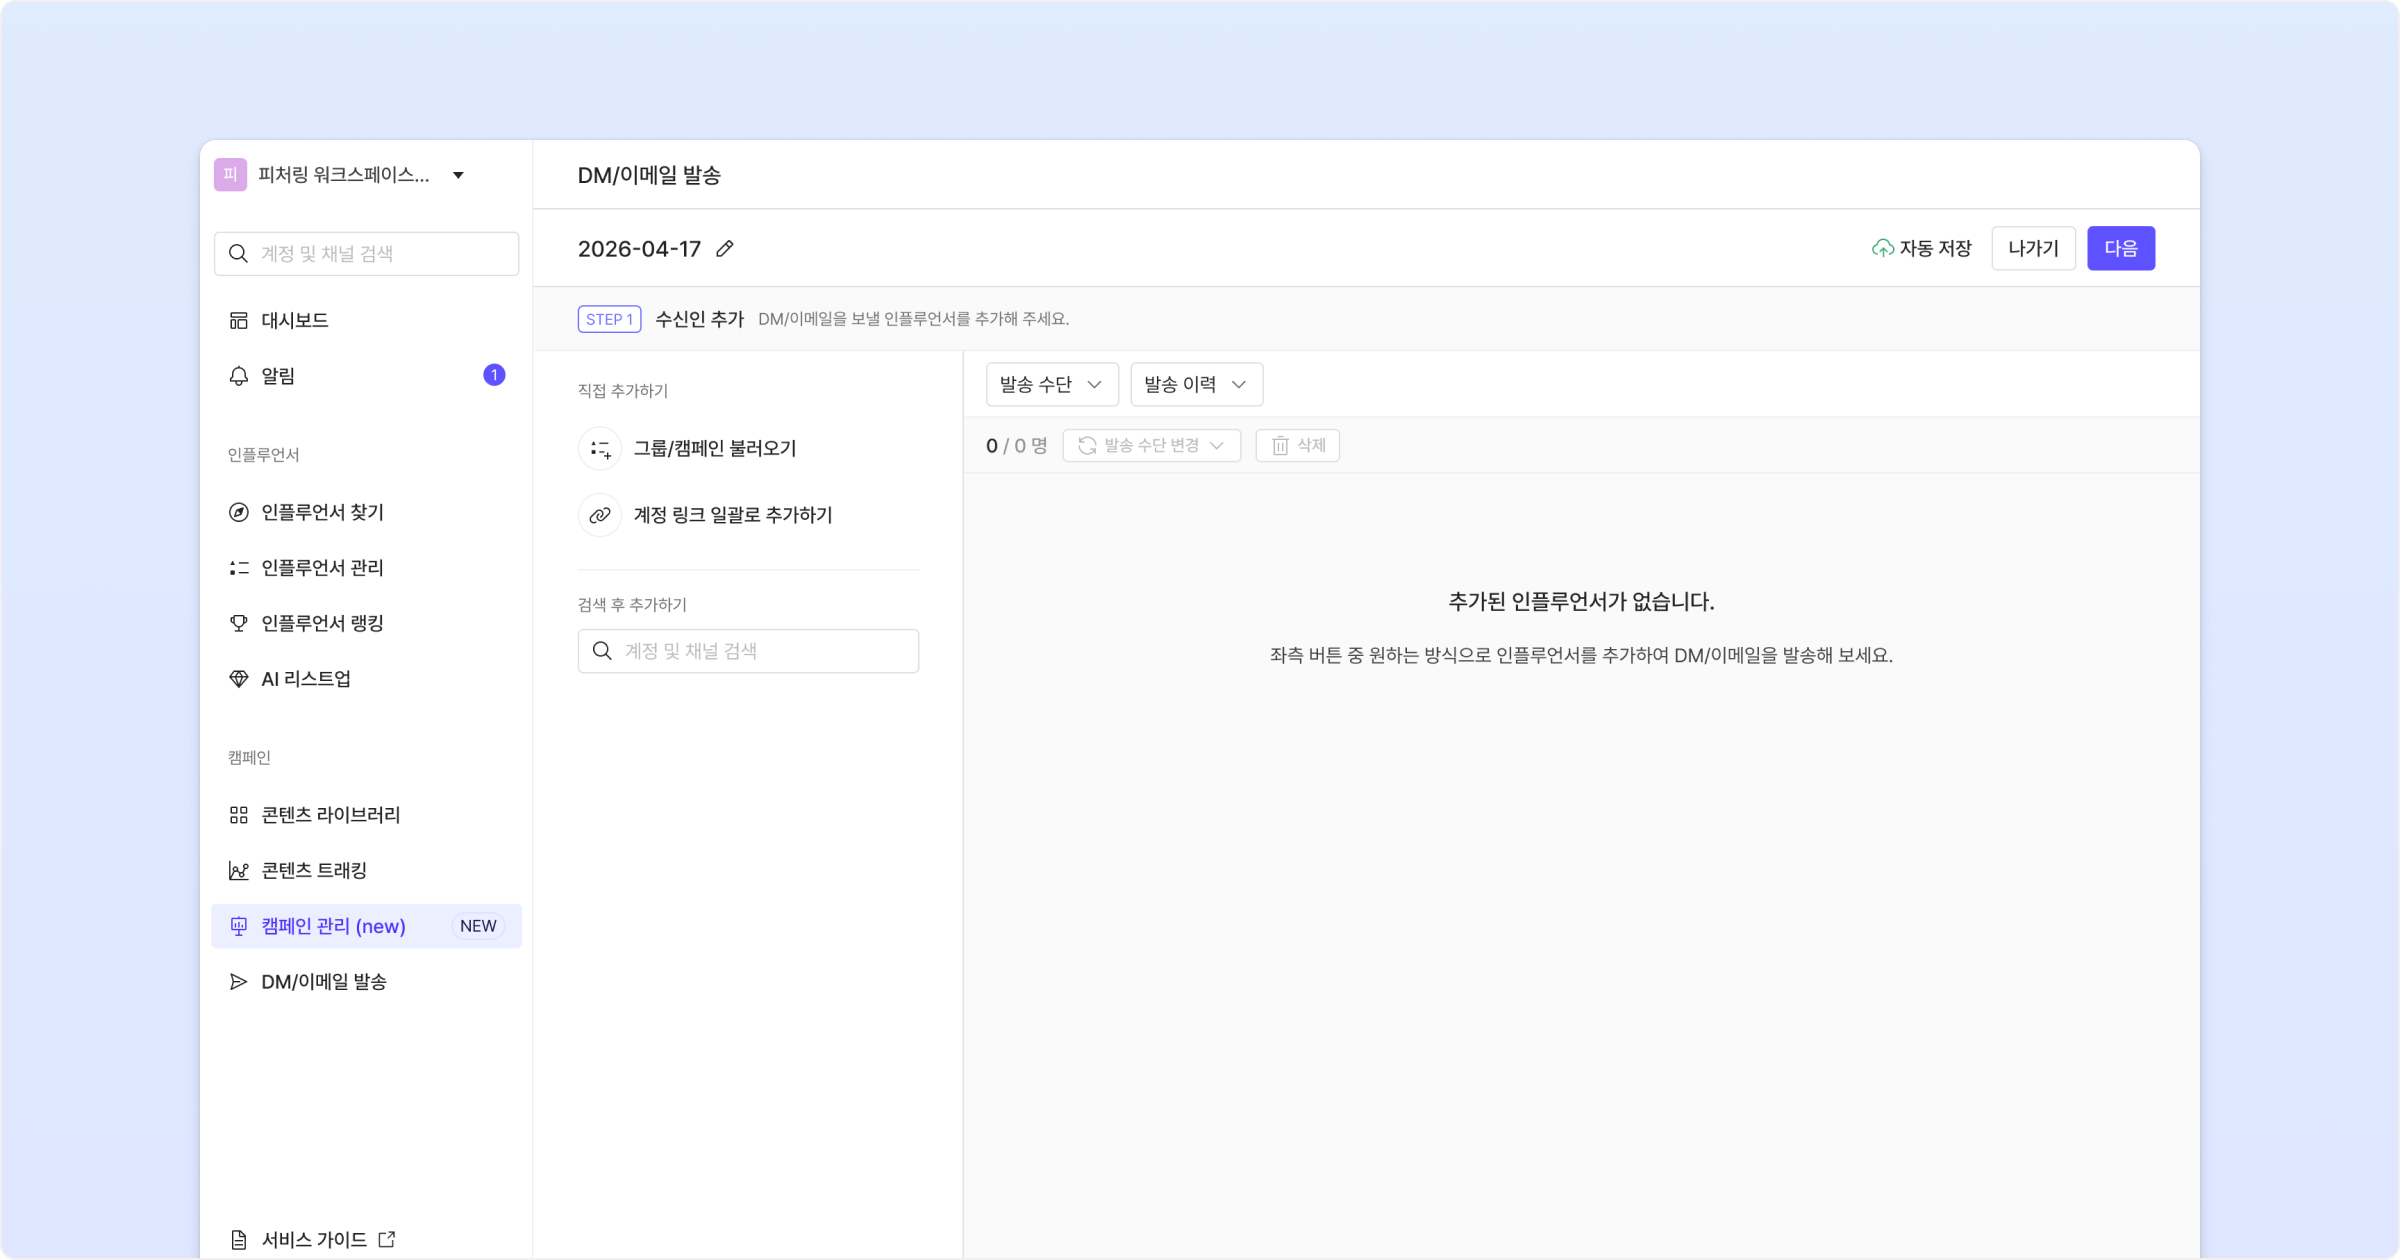This screenshot has height=1260, width=2400.
Task: Click the trophy icon for 인플루언서 랭킹
Action: coord(238,623)
